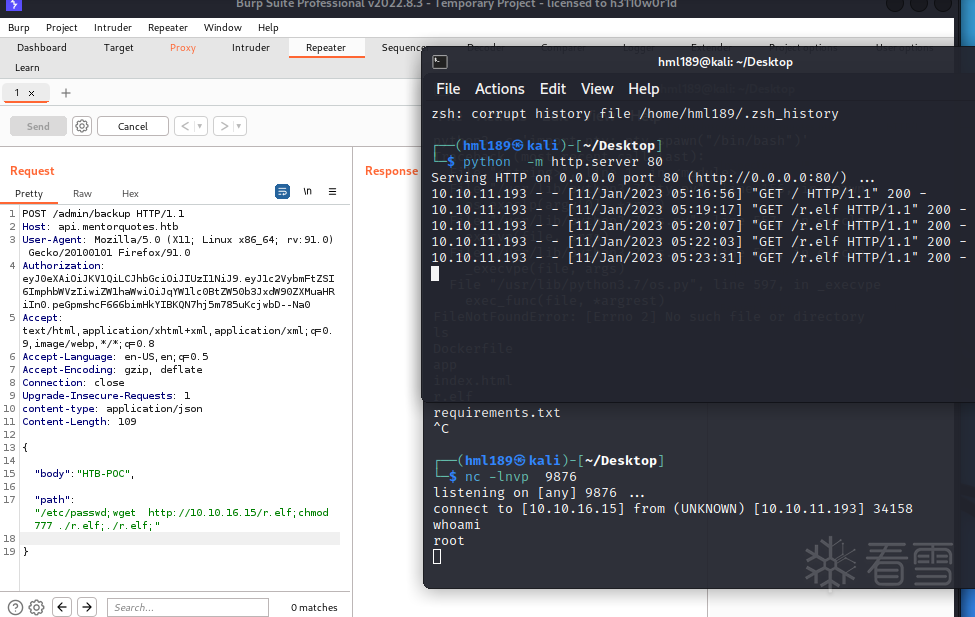Viewport: 975px width, 617px height.
Task: Open the Window menu
Action: [x=223, y=27]
